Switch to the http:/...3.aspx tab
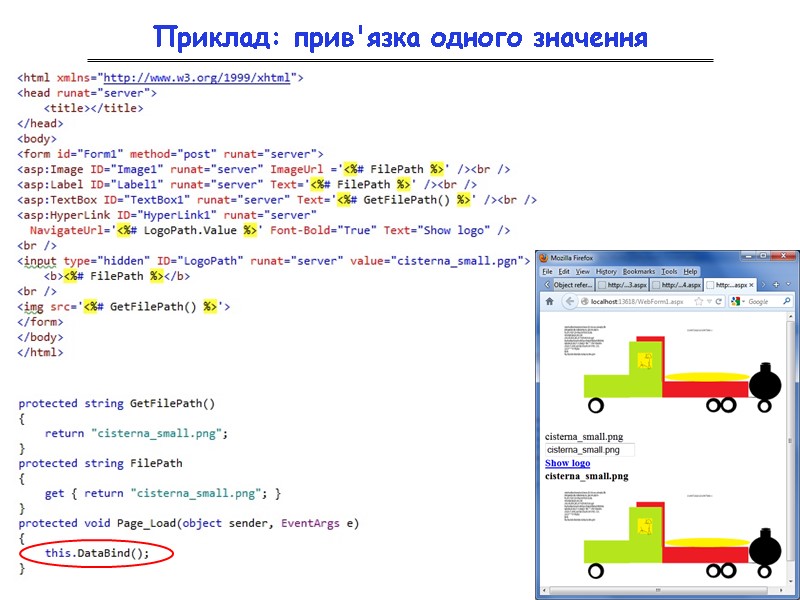Image resolution: width=800 pixels, height=600 pixels. [x=622, y=285]
